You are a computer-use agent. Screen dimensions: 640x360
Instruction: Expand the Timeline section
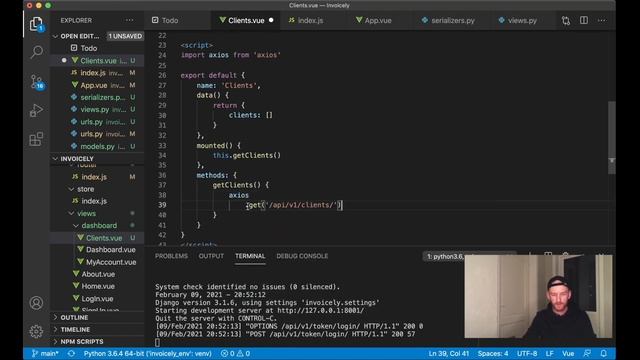(97, 329)
